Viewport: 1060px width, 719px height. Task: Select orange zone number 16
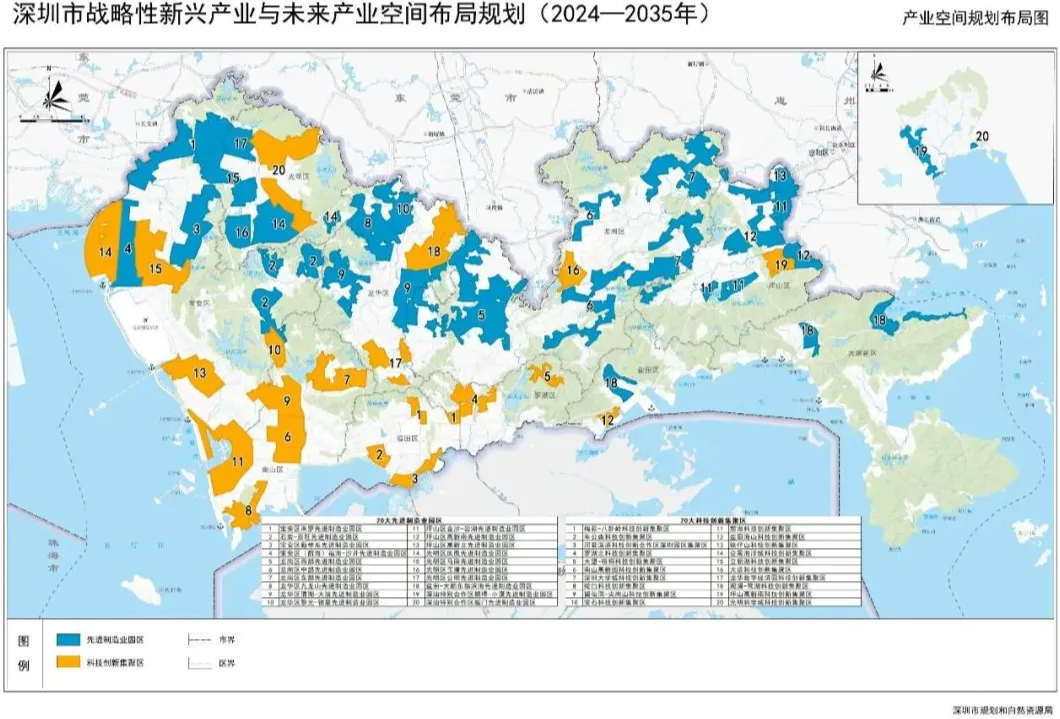tap(573, 271)
